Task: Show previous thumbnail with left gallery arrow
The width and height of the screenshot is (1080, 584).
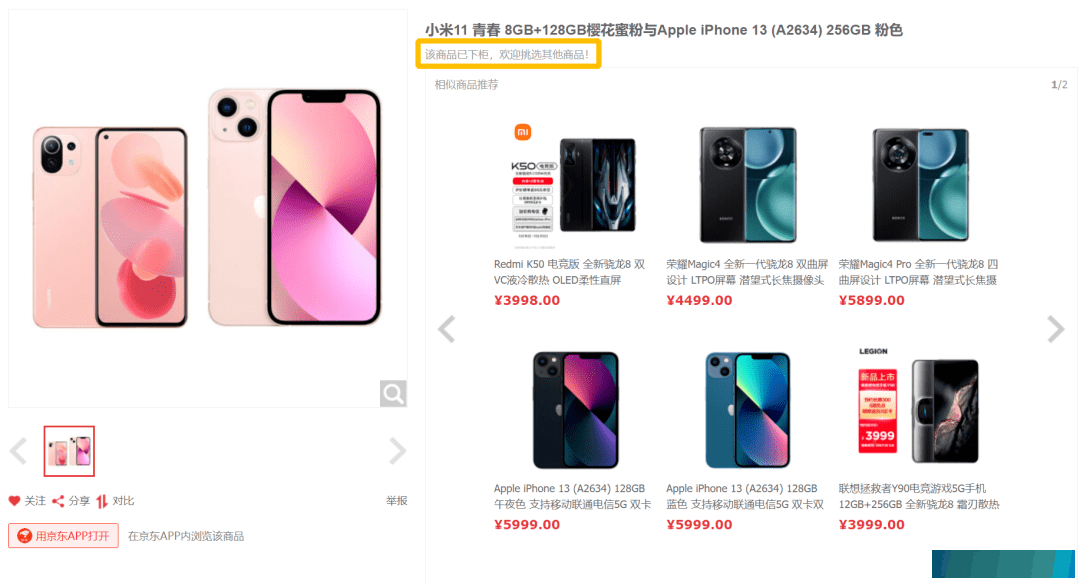Action: click(19, 451)
